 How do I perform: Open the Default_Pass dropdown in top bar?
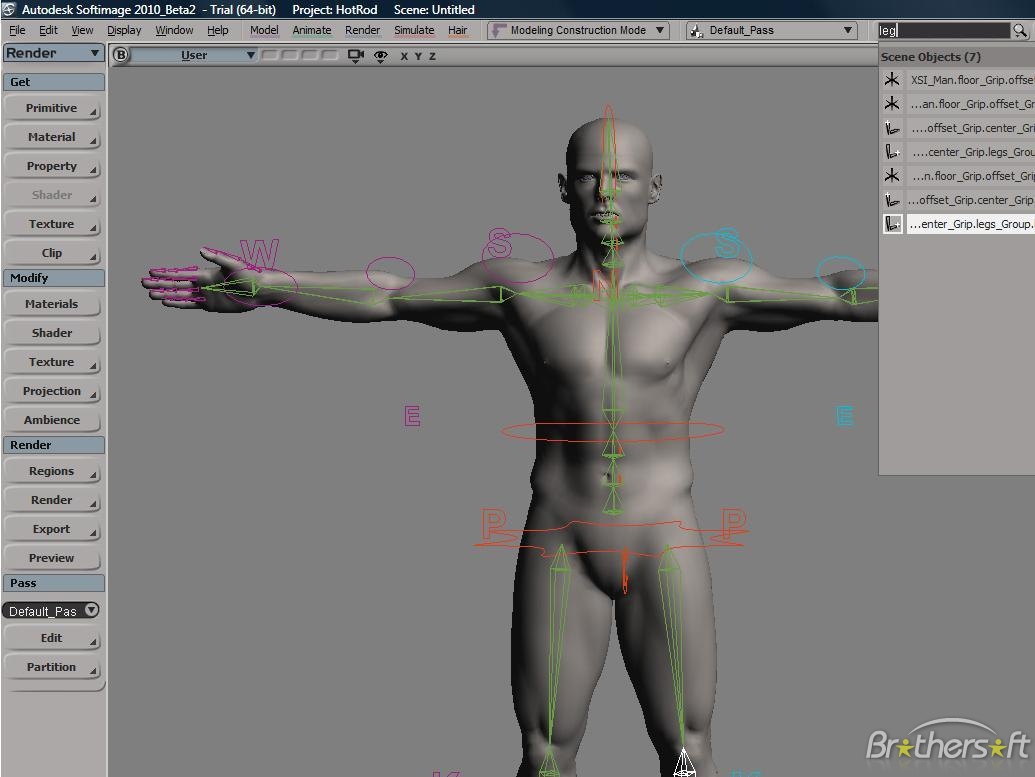tap(771, 30)
